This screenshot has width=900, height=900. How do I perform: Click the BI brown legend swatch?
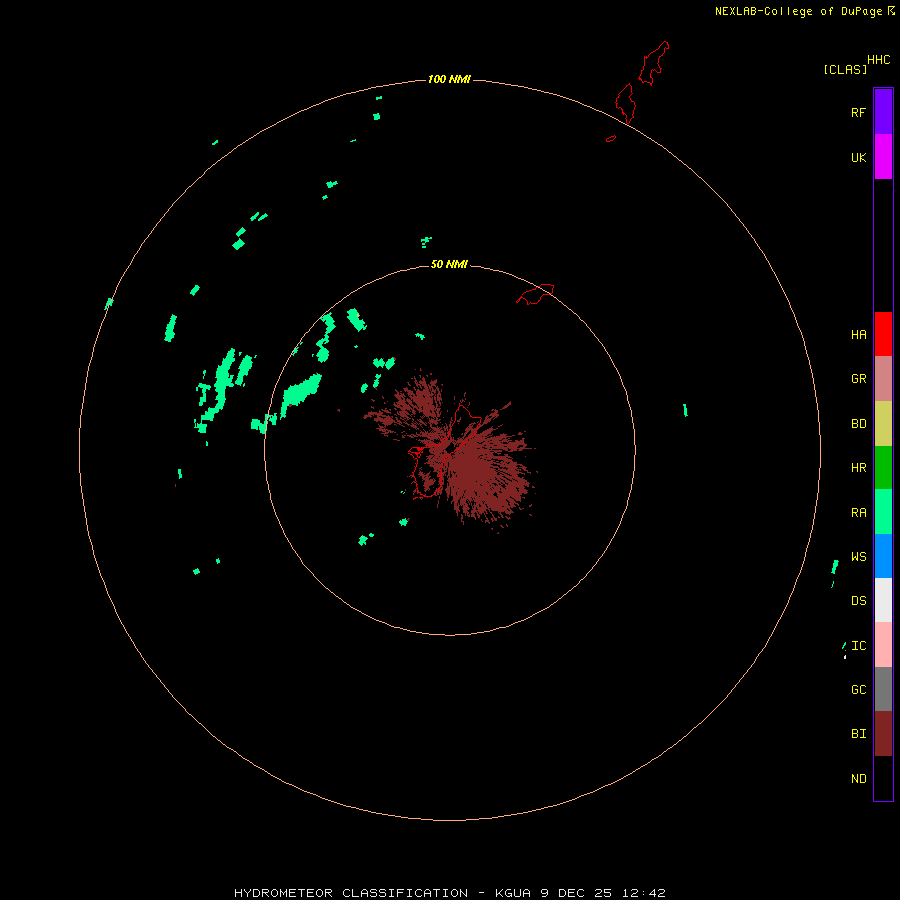(883, 733)
